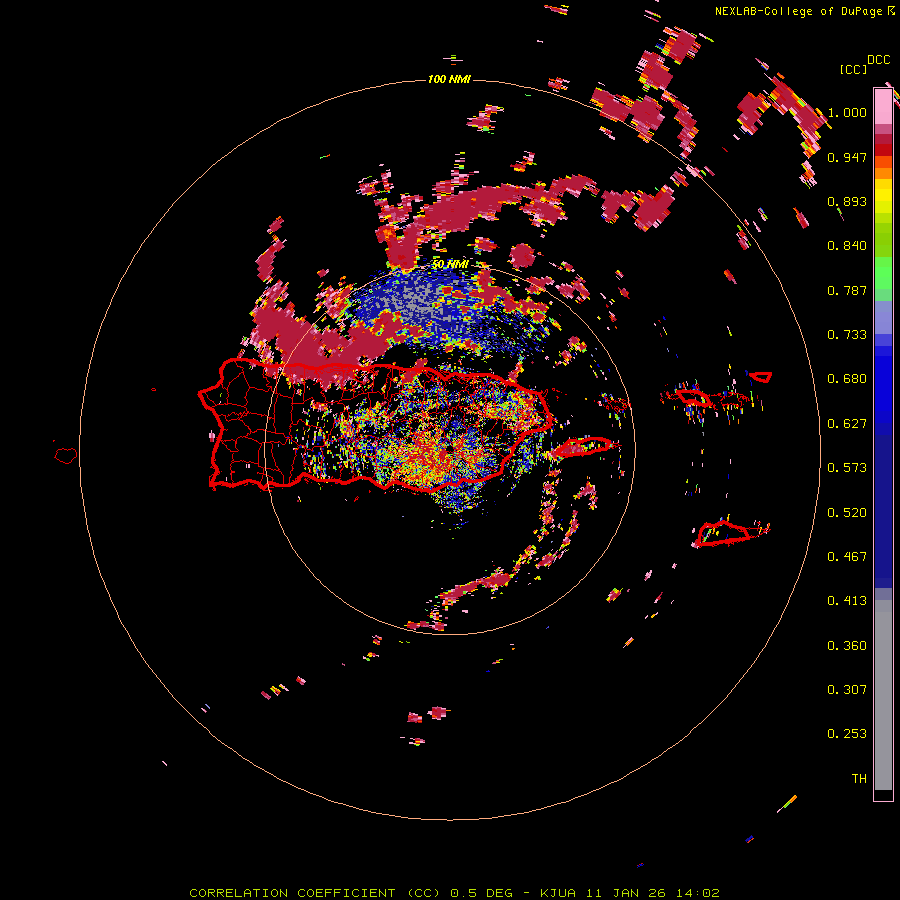Click the TH threshold label
Viewport: 900px width, 900px height.
click(859, 779)
